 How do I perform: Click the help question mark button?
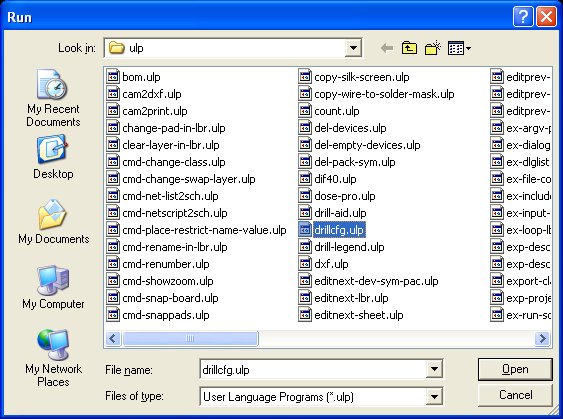pyautogui.click(x=522, y=17)
